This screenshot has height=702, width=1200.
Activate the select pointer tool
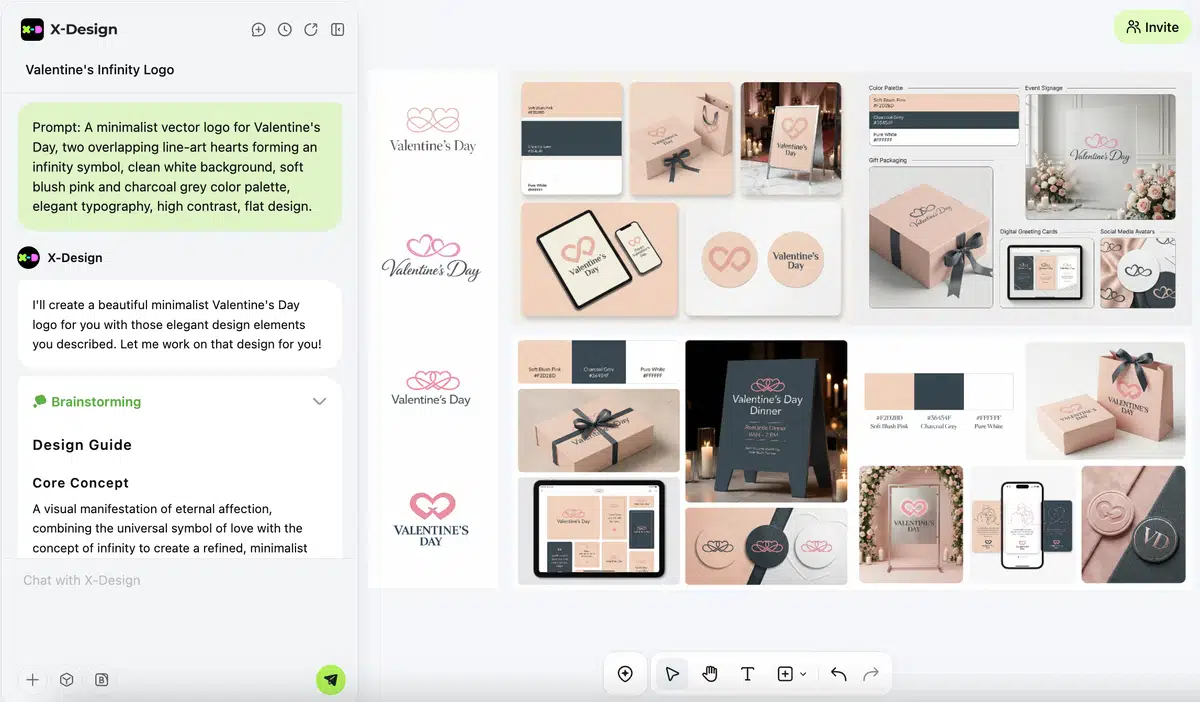(672, 674)
